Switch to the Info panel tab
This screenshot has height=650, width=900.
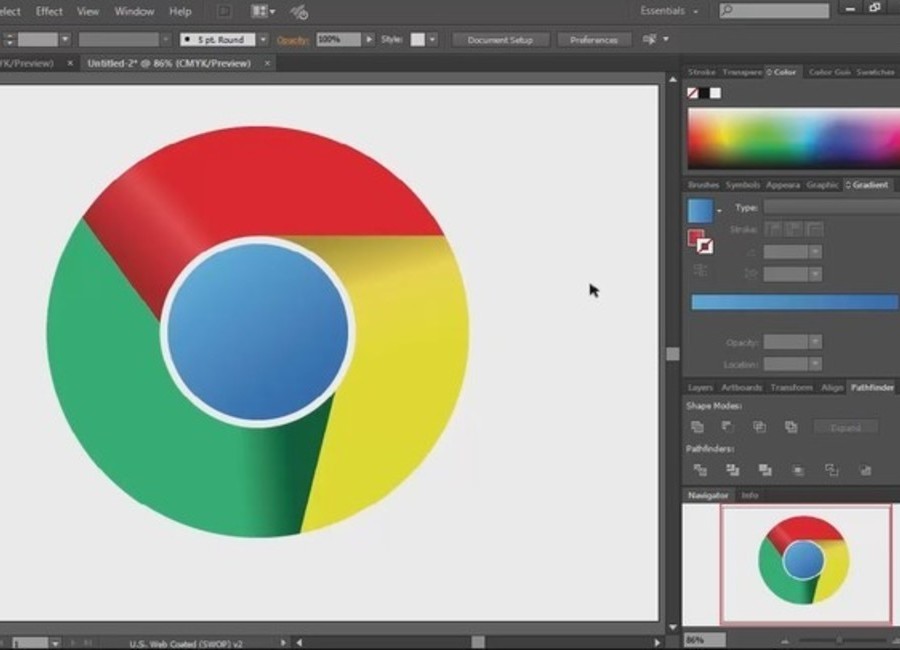pyautogui.click(x=750, y=495)
